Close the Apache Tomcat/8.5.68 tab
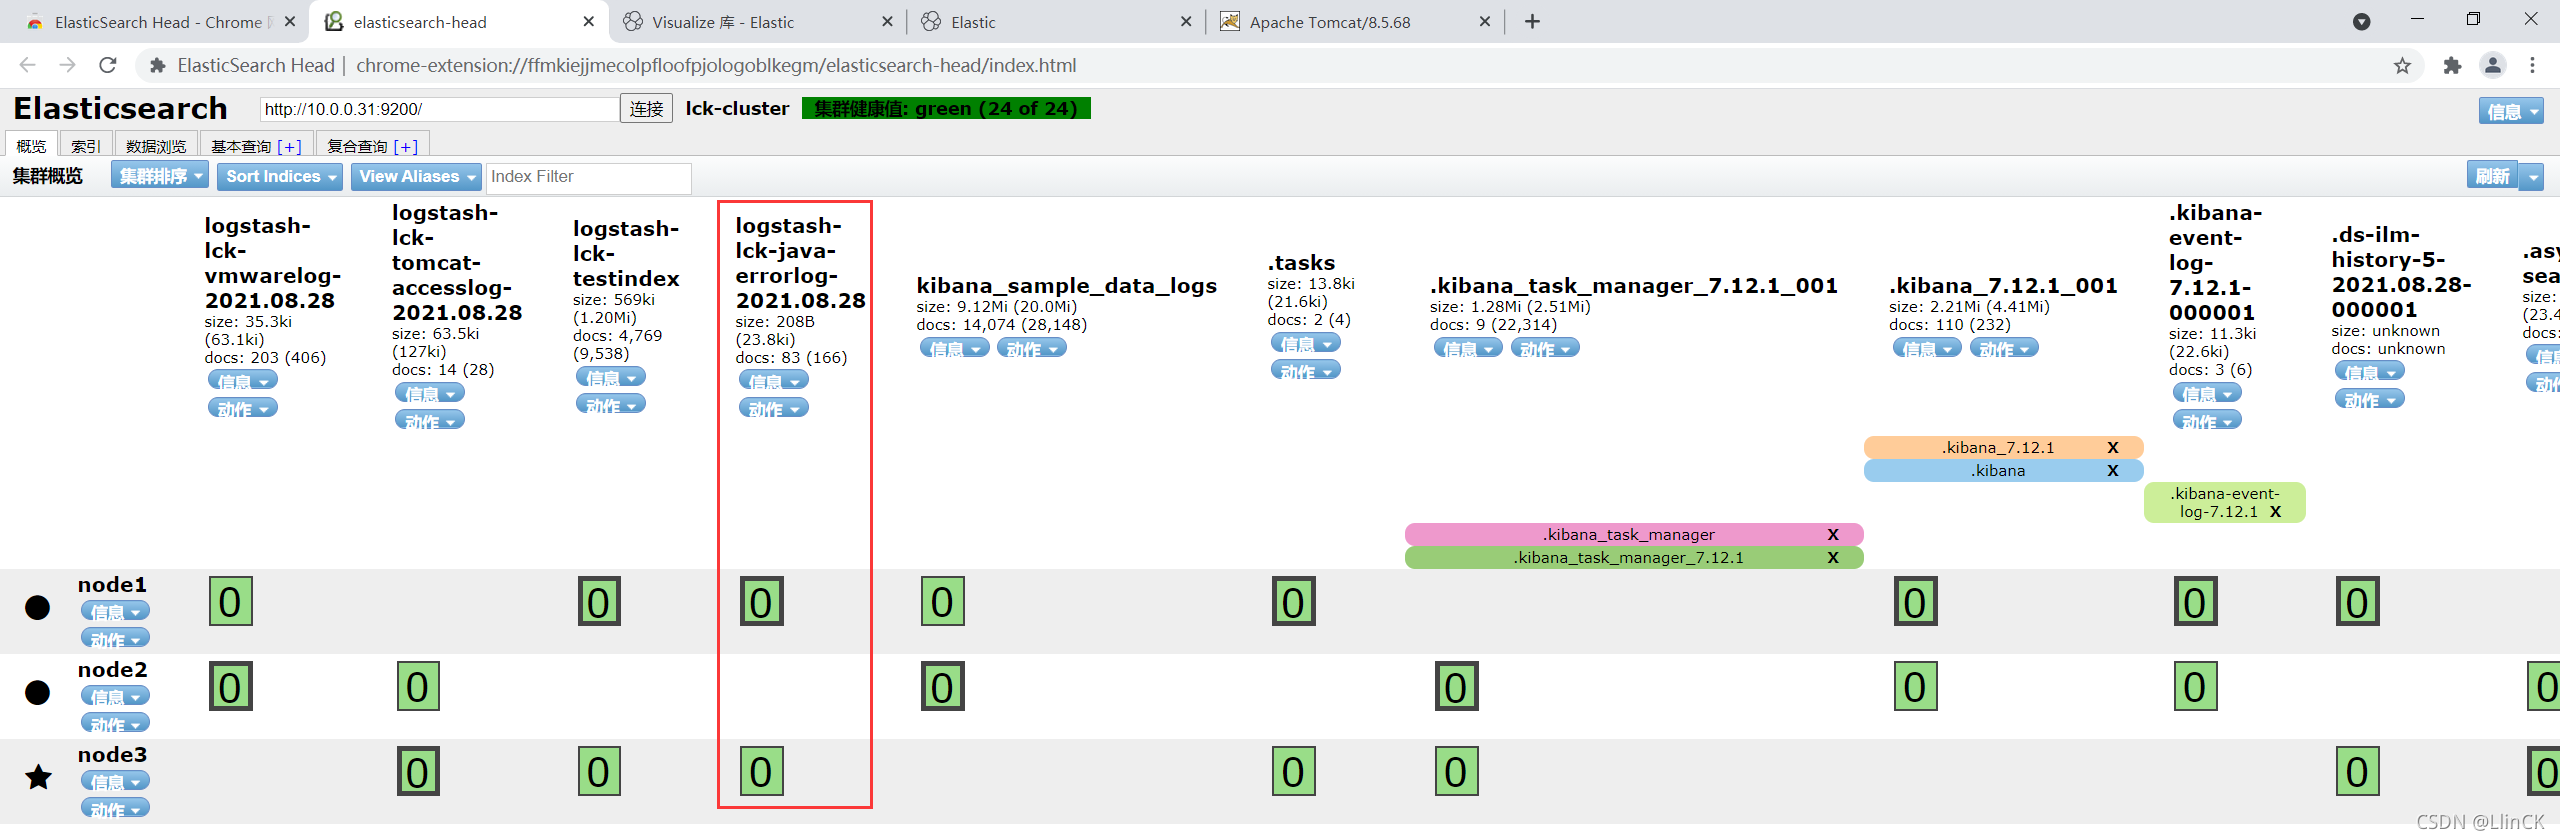The width and height of the screenshot is (2560, 840). 1485,21
